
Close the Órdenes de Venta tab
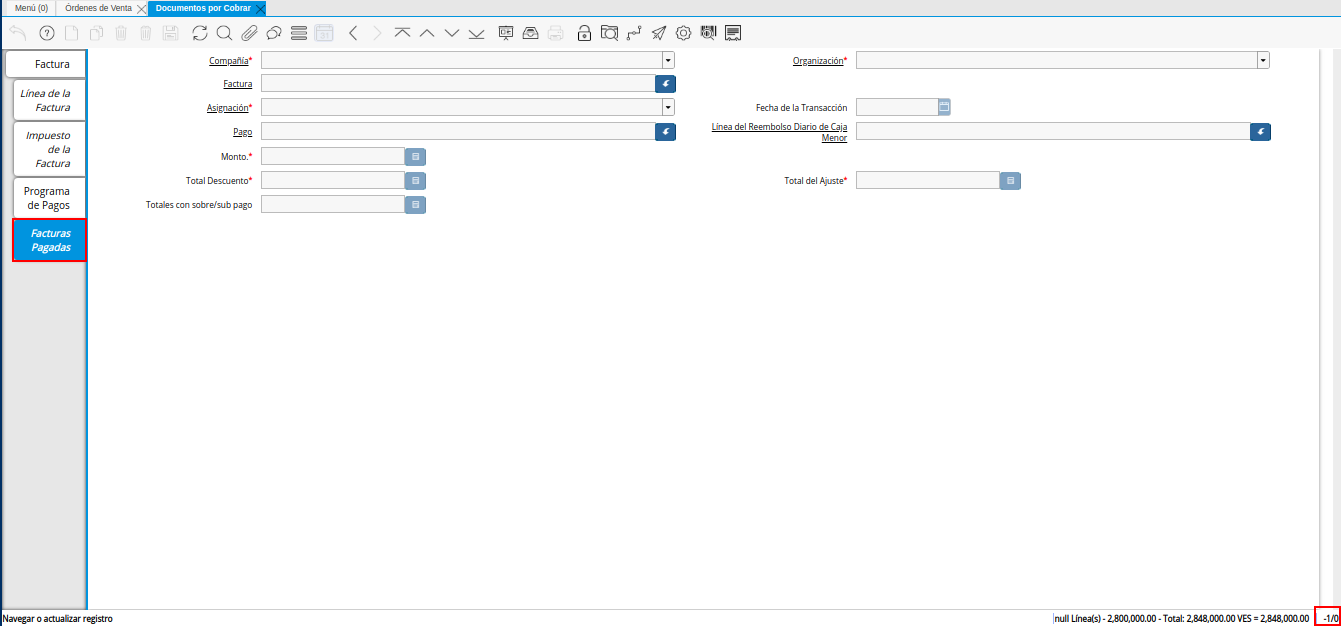[141, 8]
